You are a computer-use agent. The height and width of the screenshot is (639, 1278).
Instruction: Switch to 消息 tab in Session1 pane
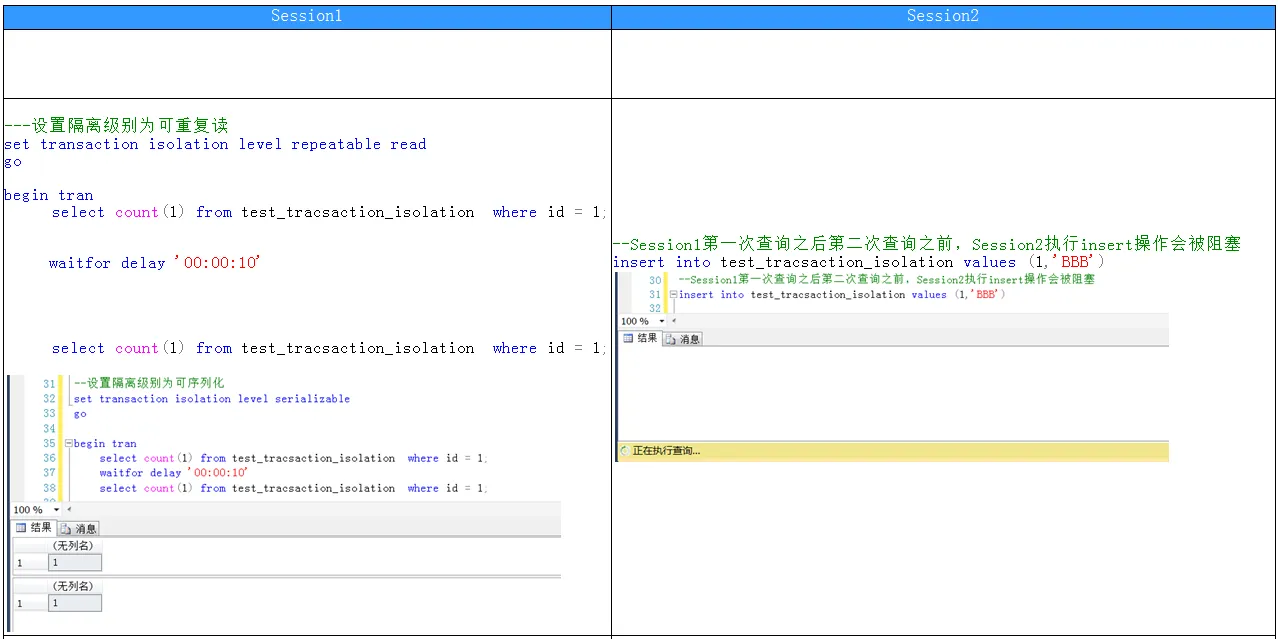(x=79, y=528)
